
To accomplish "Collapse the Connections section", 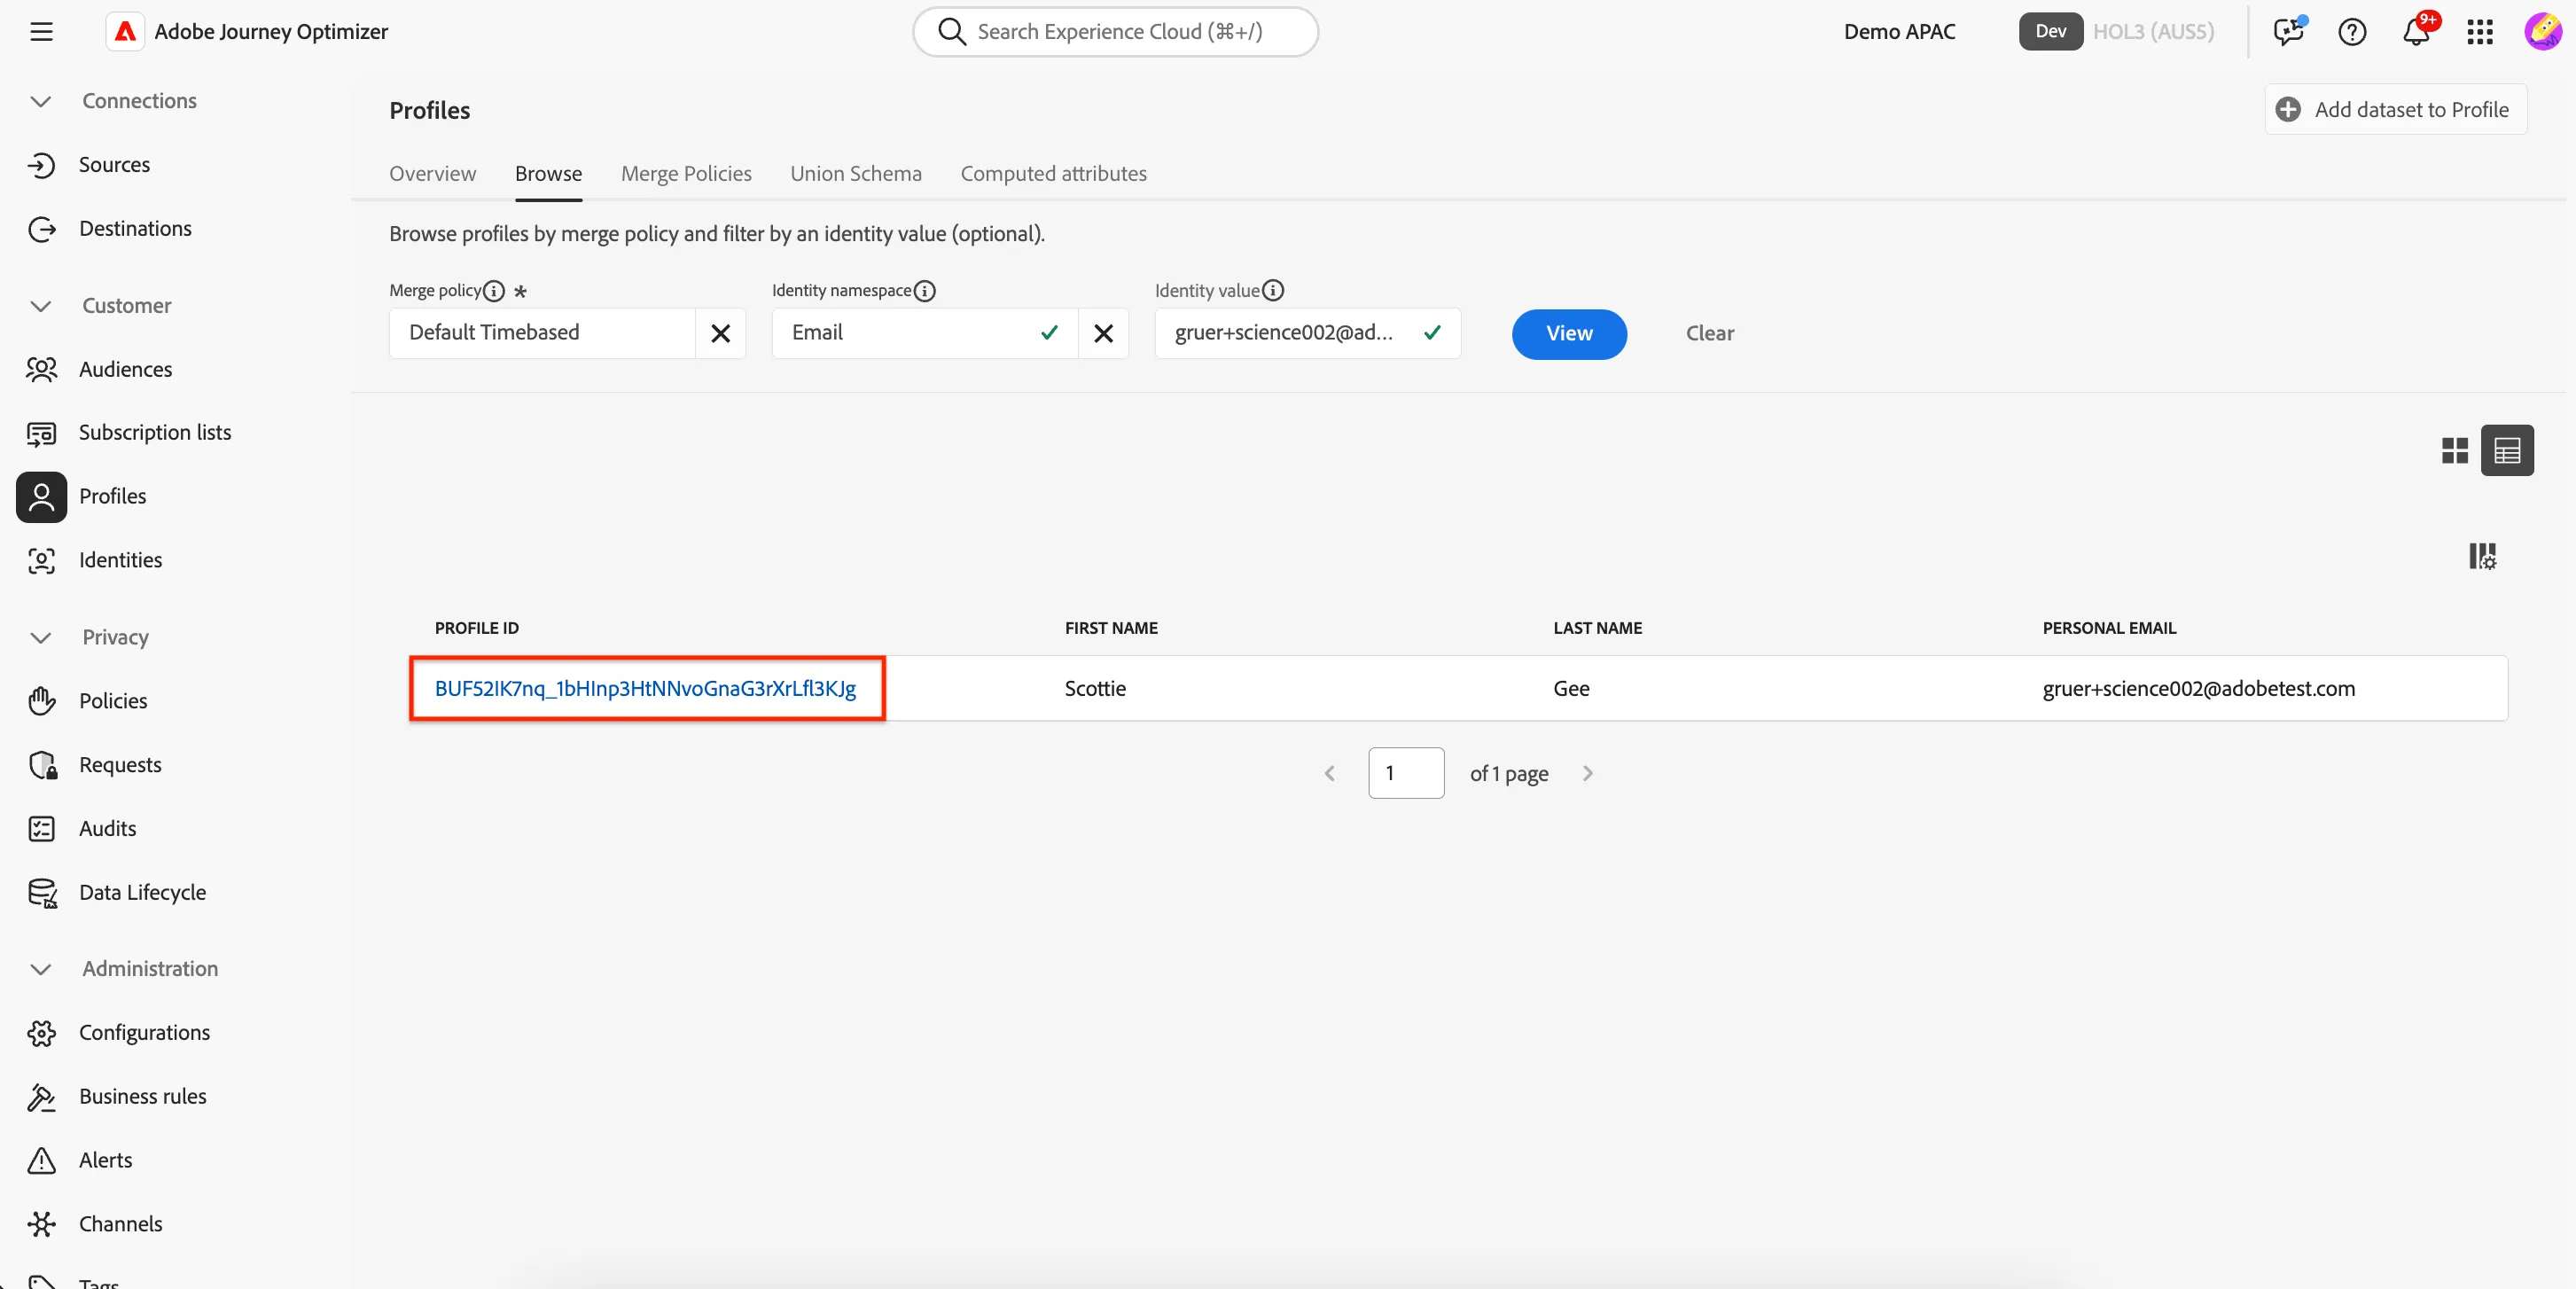I will (x=41, y=101).
